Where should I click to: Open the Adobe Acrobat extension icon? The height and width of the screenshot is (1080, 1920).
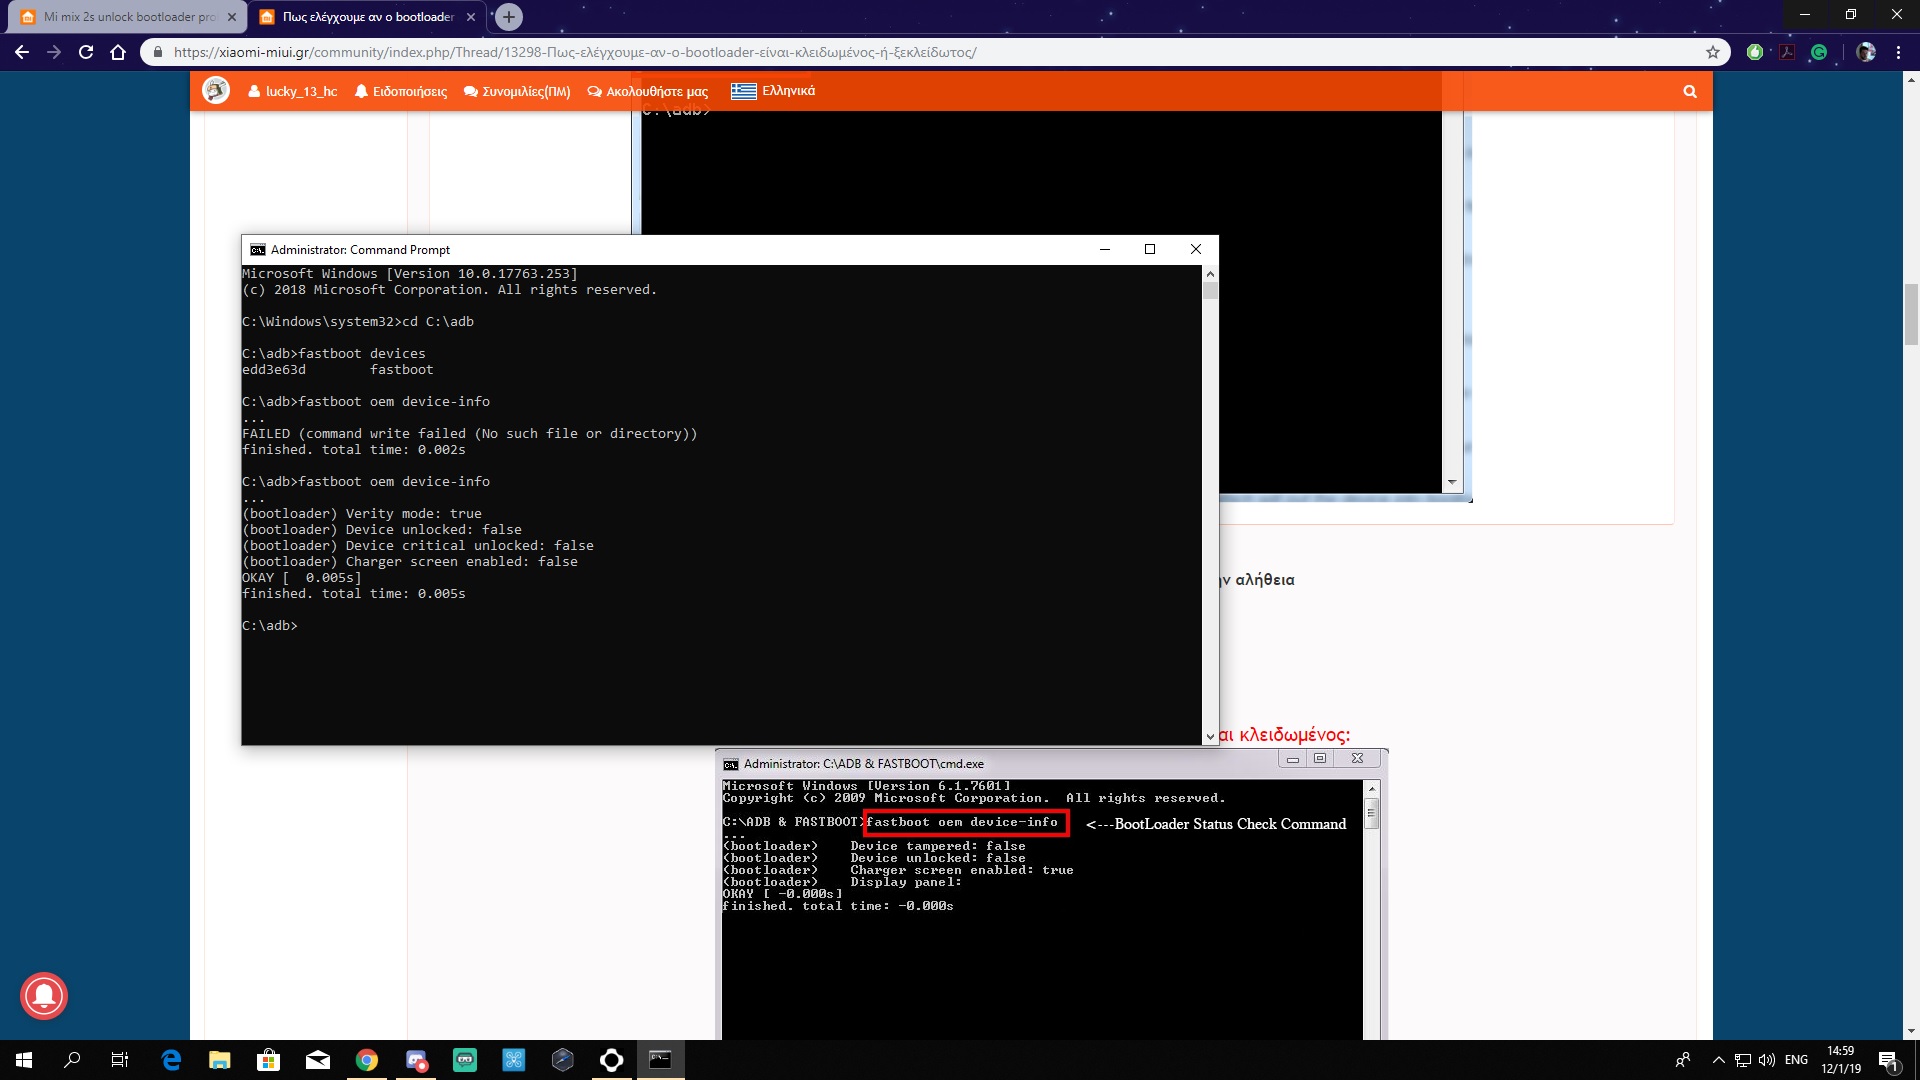(x=1787, y=52)
